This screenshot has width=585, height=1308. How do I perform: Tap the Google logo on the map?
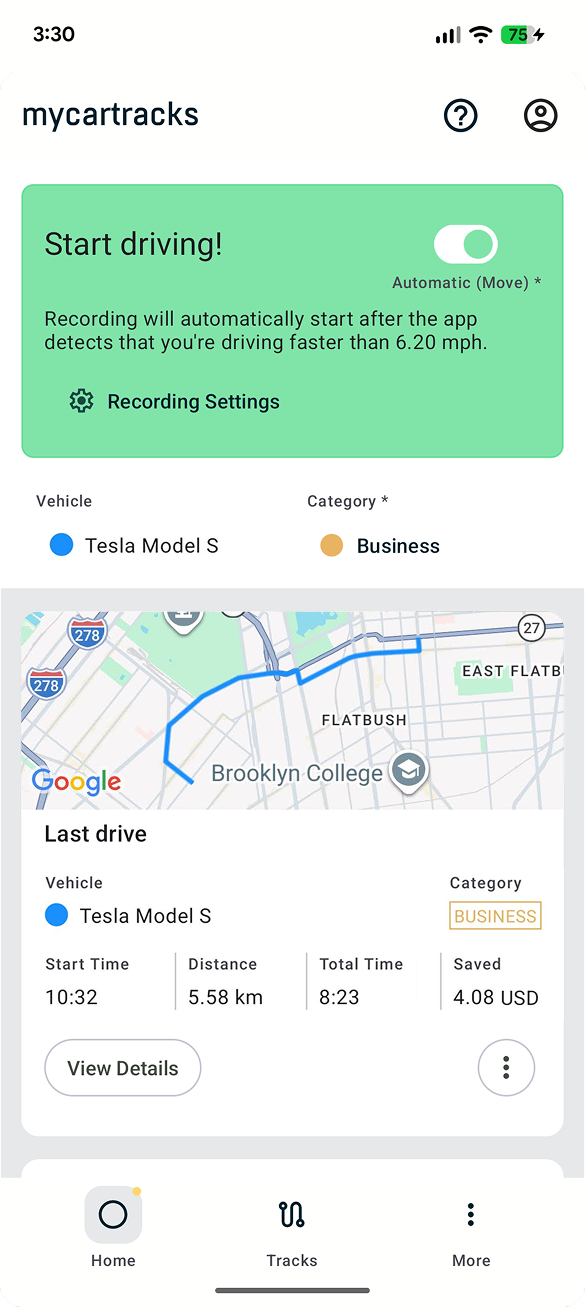[76, 782]
